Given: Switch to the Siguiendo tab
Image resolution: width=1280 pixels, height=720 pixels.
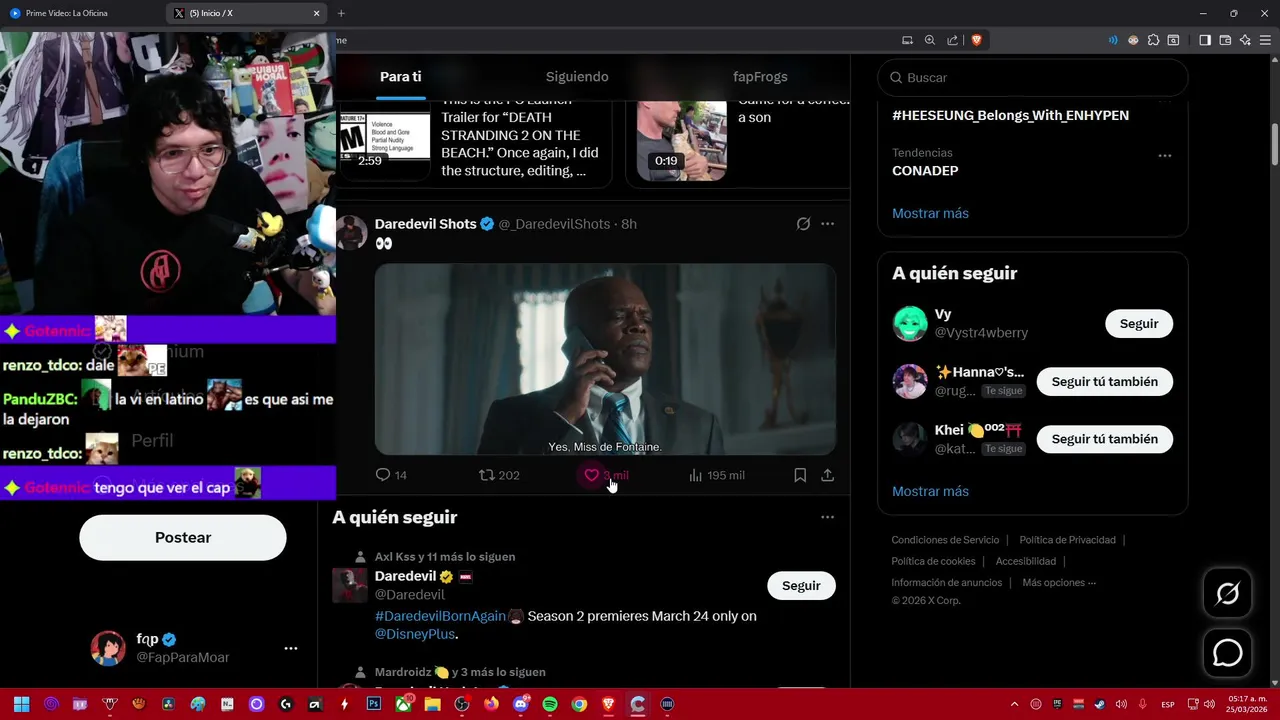Looking at the screenshot, I should 577,77.
